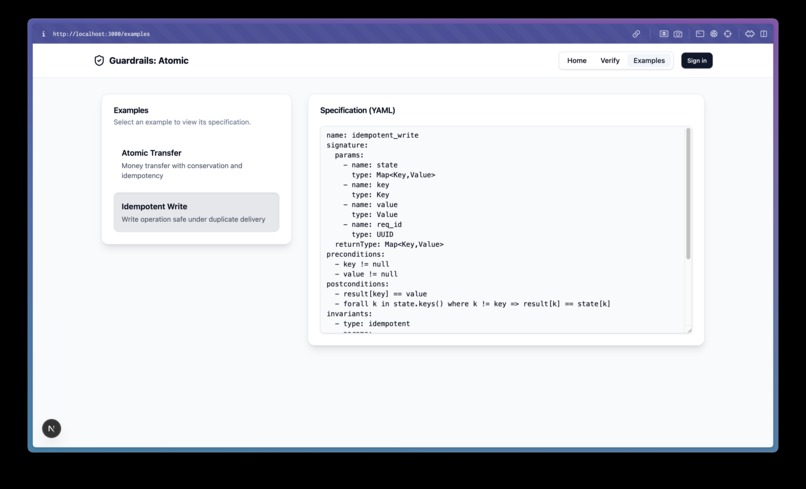Click the "Money transfer with conservation" description
The image size is (806, 489).
click(x=181, y=171)
